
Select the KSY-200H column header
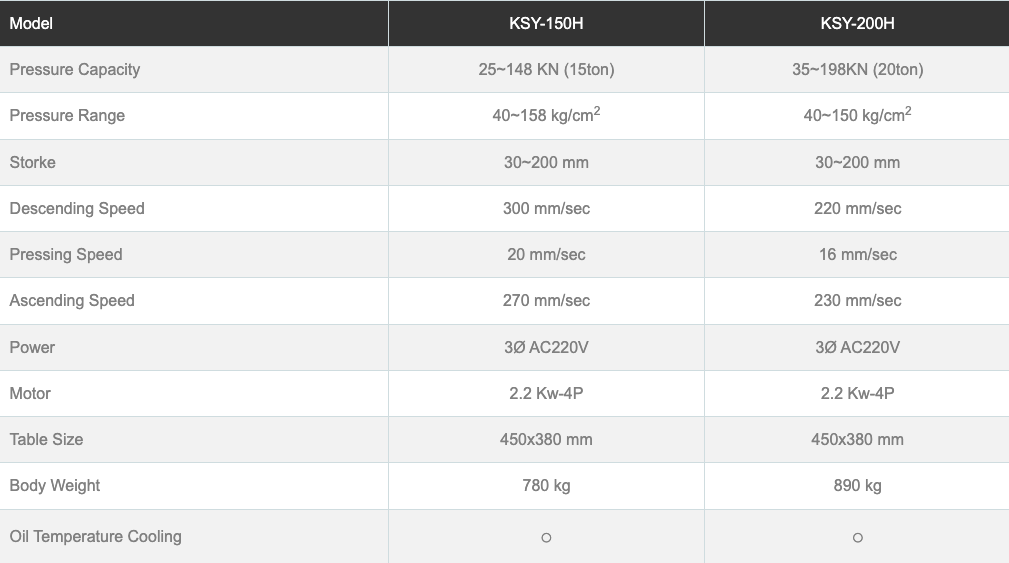[857, 23]
